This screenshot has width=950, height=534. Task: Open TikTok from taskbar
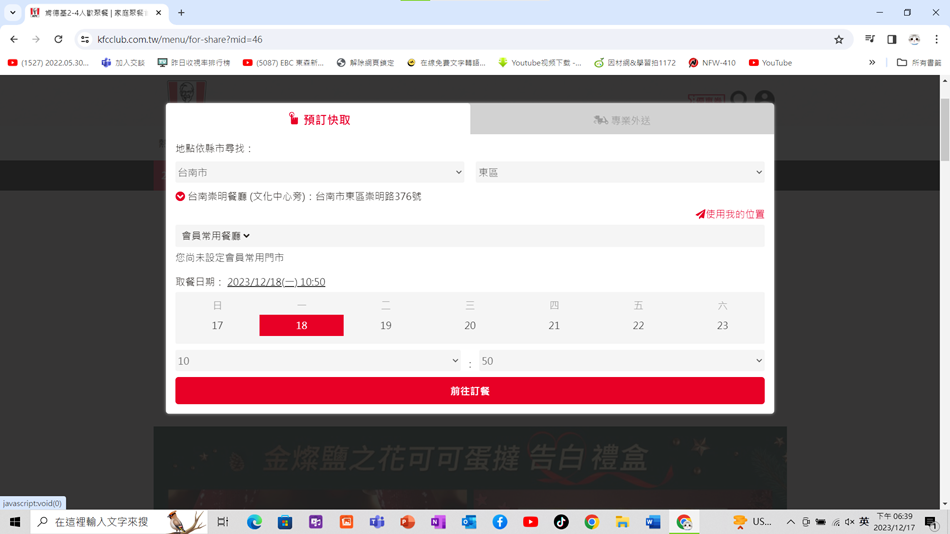[561, 522]
